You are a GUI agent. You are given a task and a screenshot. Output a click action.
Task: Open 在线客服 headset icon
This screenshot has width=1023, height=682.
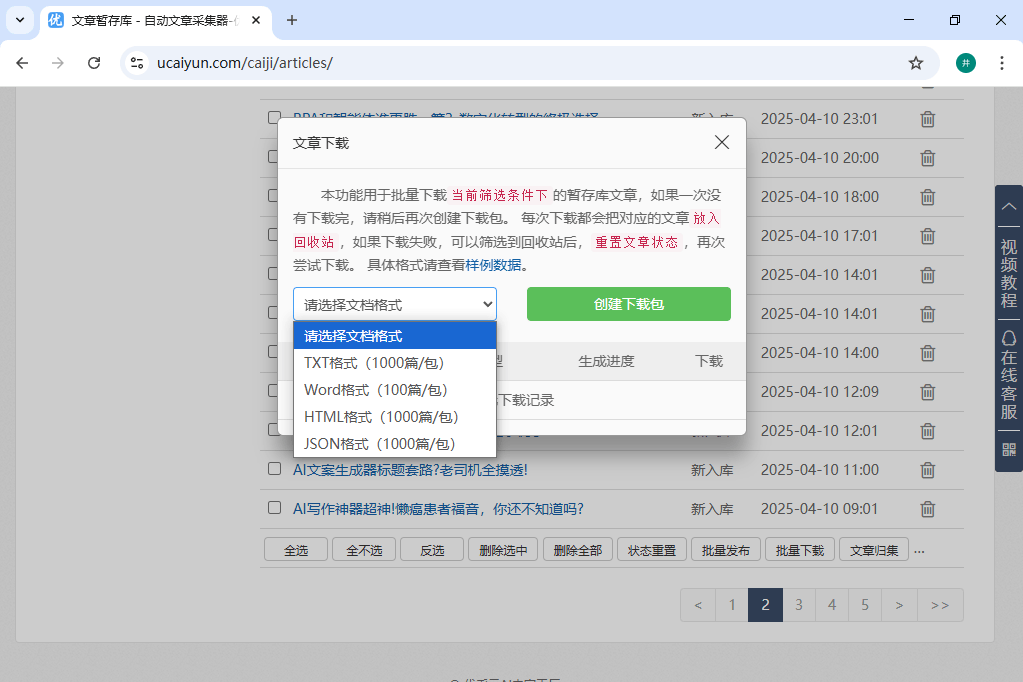click(x=1008, y=338)
